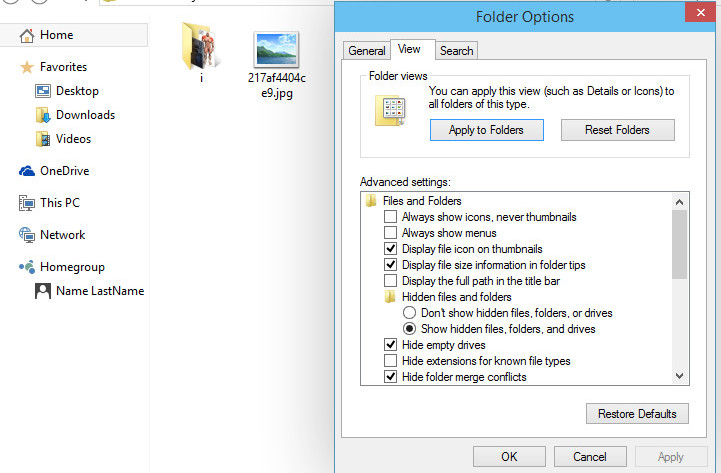Click the Hidden files and folders folder icon
Screen dimensions: 721x473
[389, 297]
